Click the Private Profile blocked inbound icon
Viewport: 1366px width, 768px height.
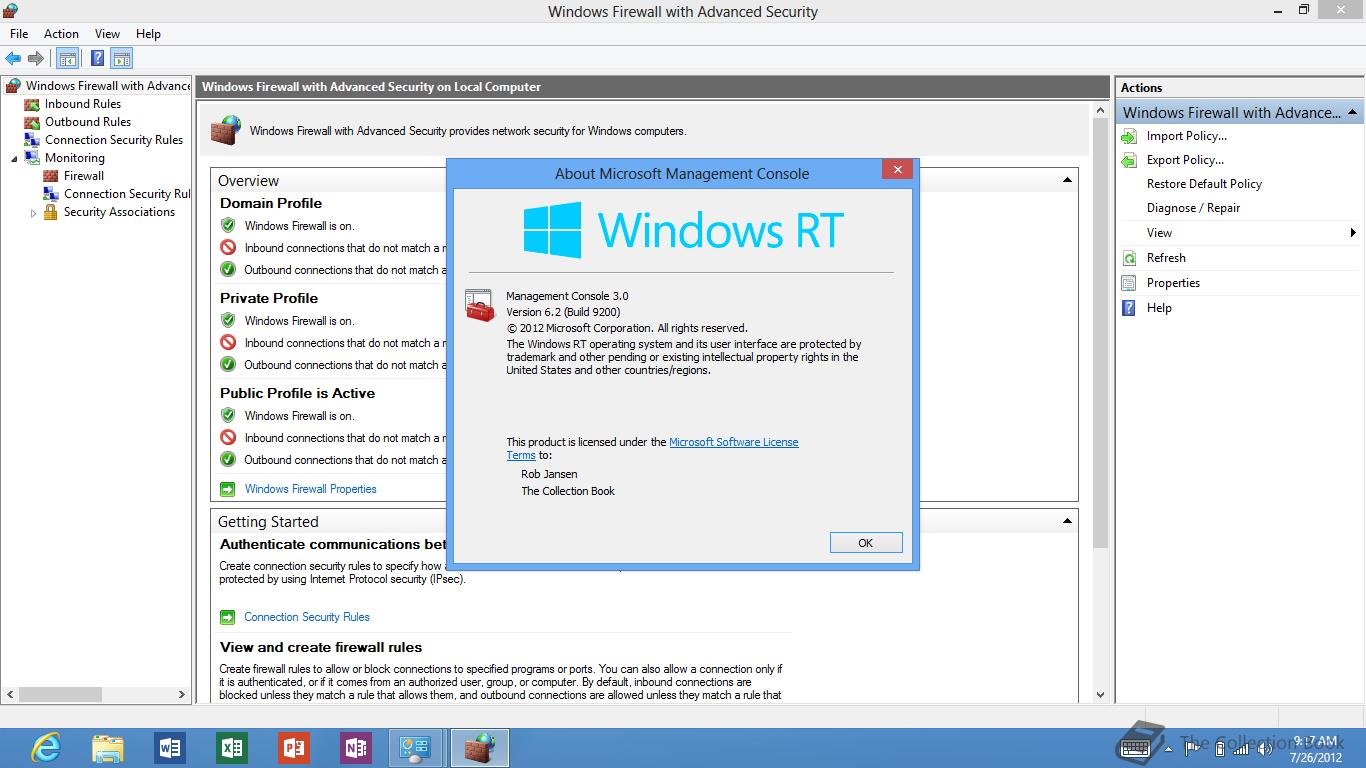(x=228, y=343)
